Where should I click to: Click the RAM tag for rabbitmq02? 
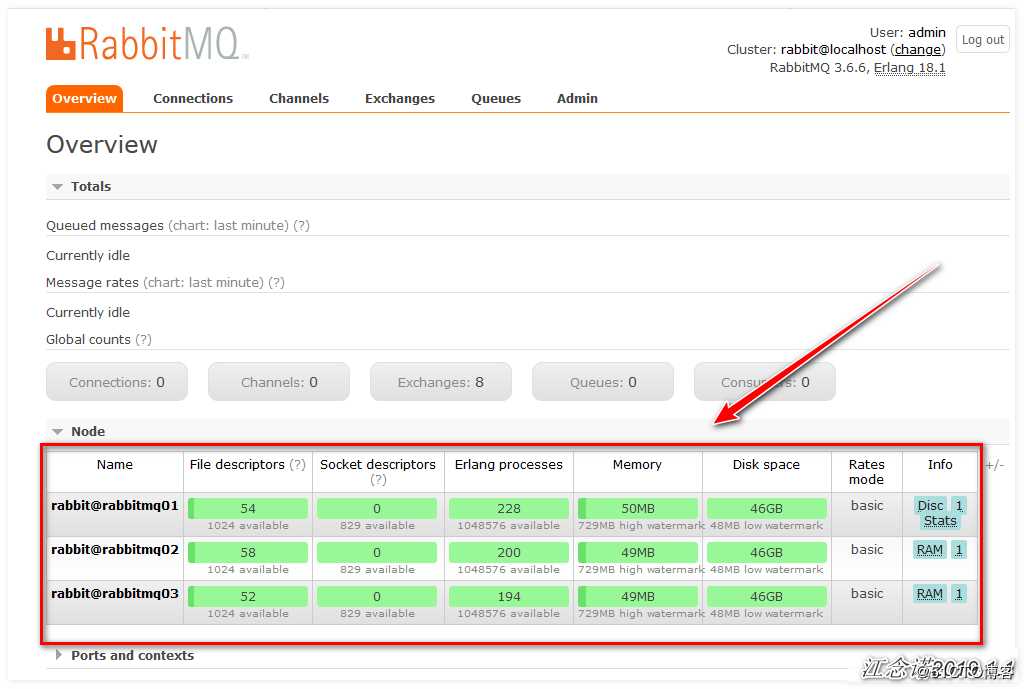(x=929, y=550)
